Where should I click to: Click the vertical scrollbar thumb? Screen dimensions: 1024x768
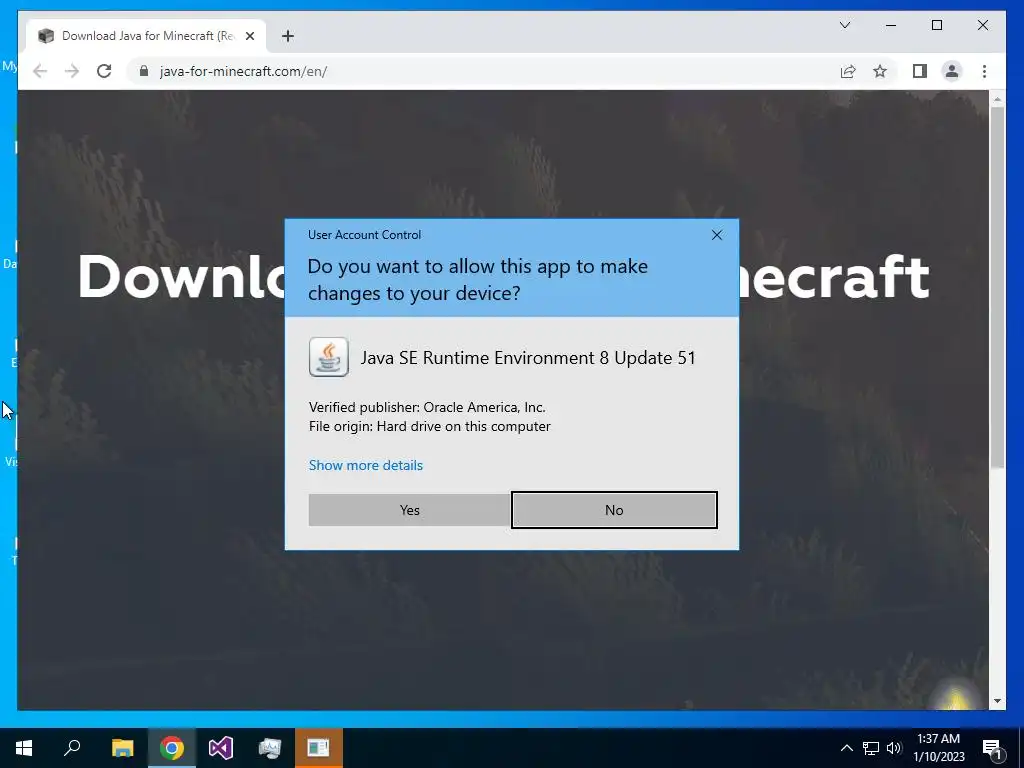[997, 287]
